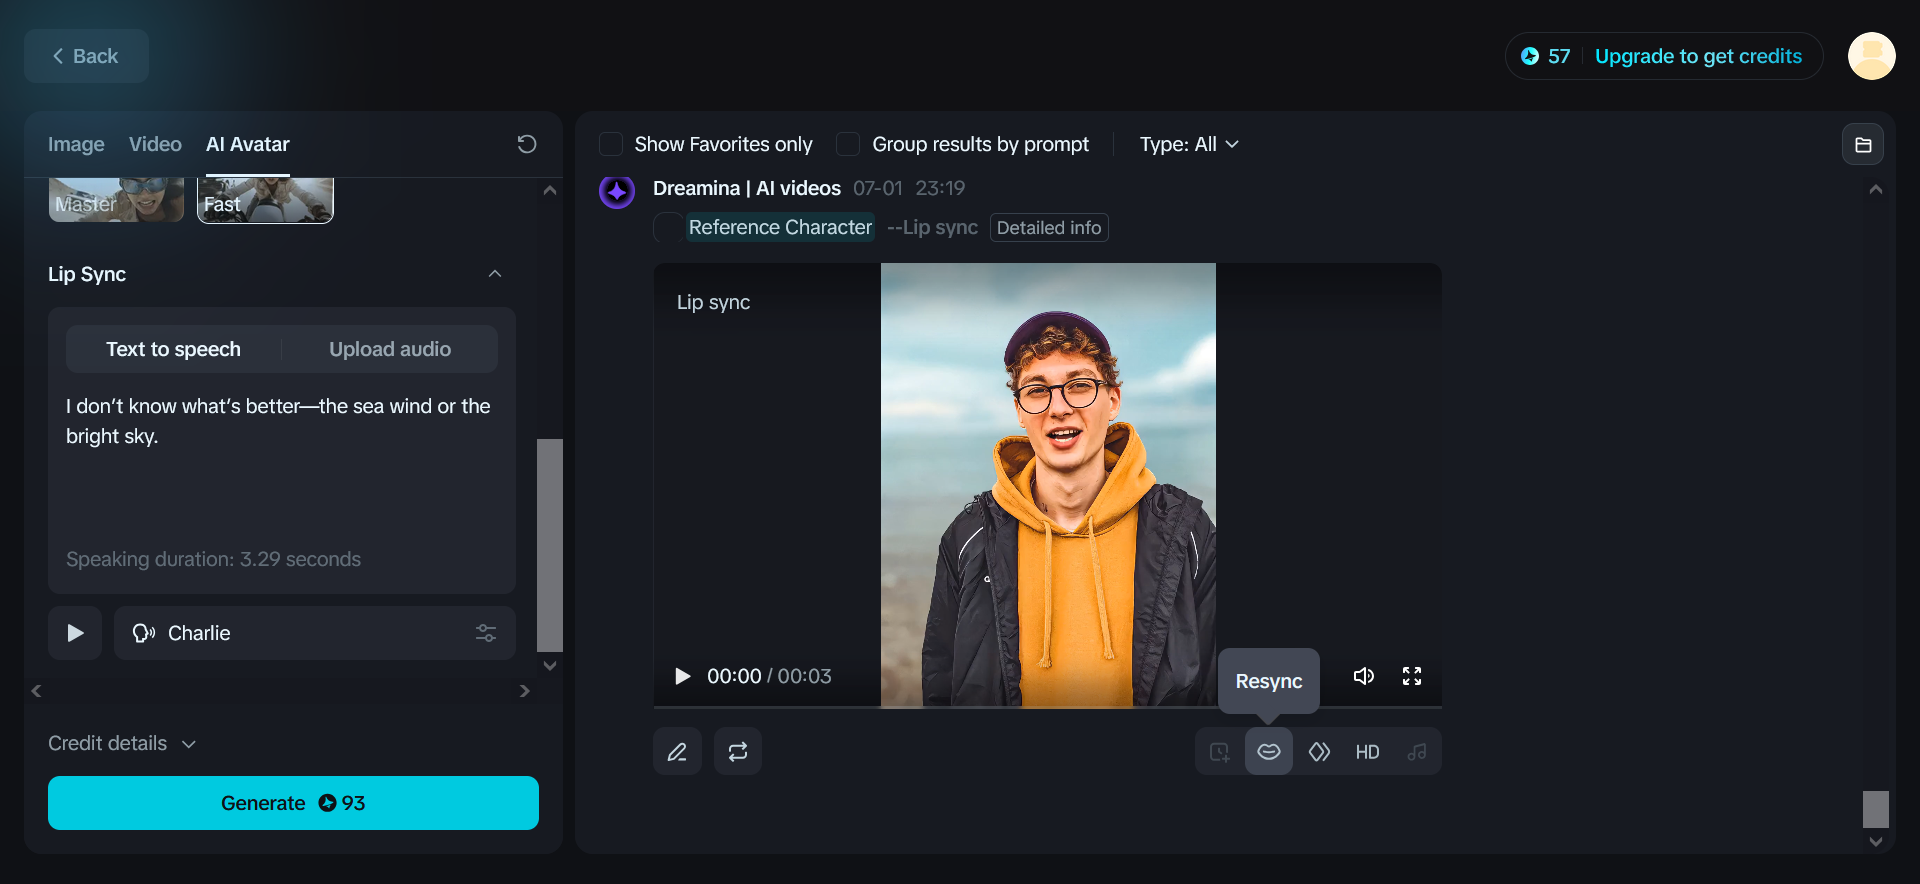The width and height of the screenshot is (1920, 884).
Task: Select the Master mode thumbnail
Action: click(x=116, y=200)
